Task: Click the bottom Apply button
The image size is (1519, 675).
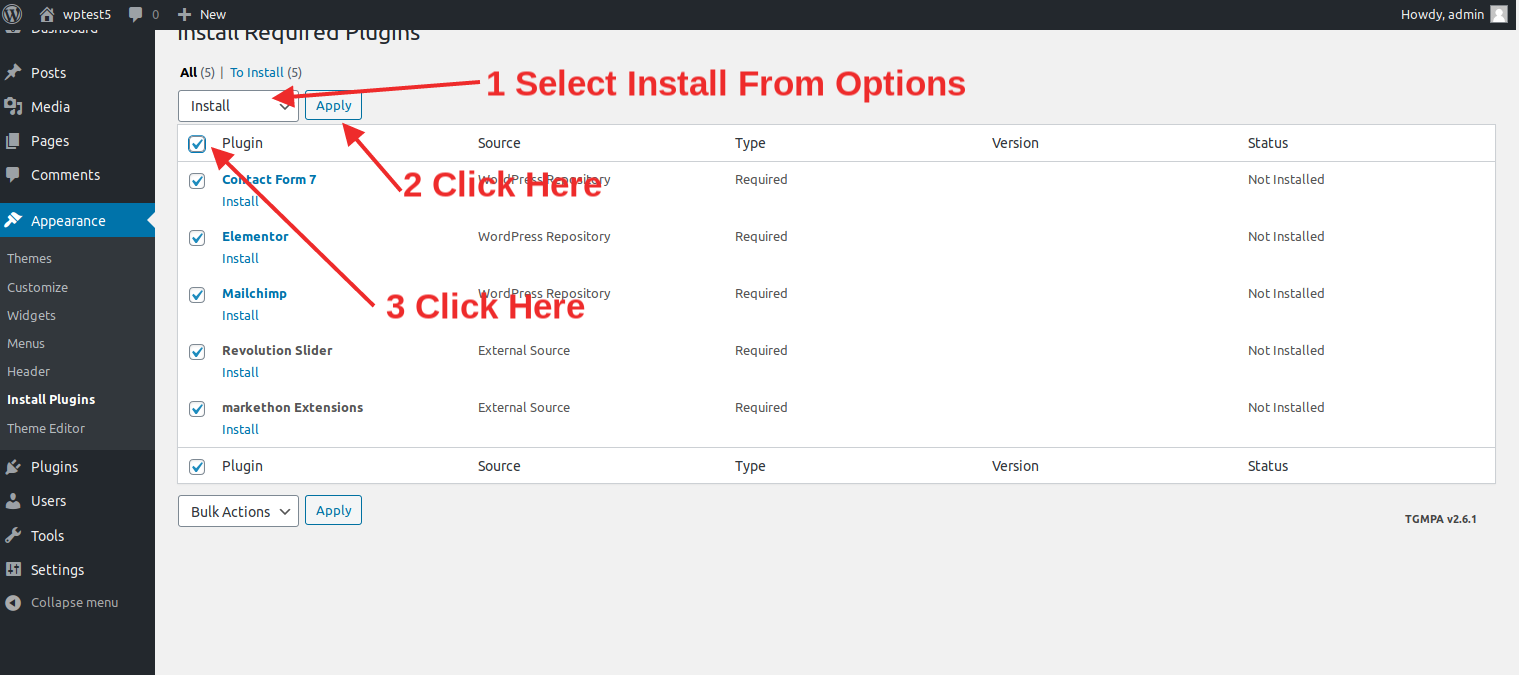Action: pyautogui.click(x=333, y=510)
